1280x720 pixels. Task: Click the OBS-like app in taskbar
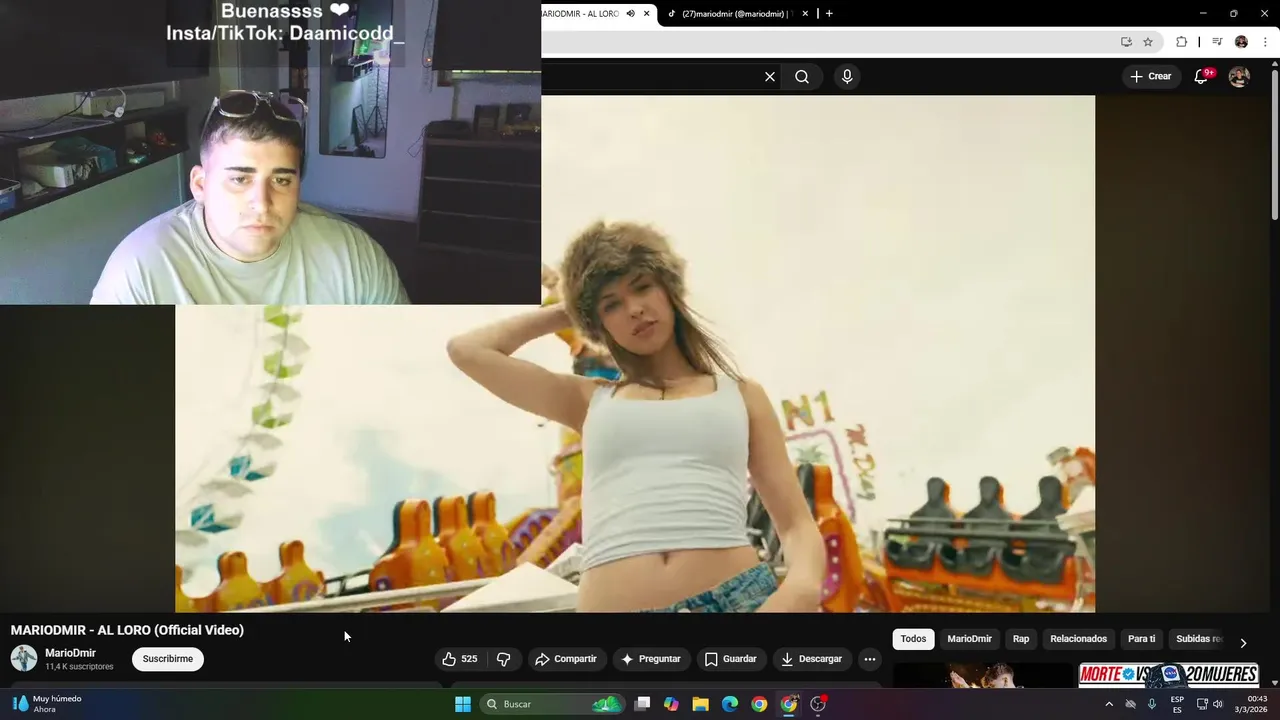click(x=818, y=704)
